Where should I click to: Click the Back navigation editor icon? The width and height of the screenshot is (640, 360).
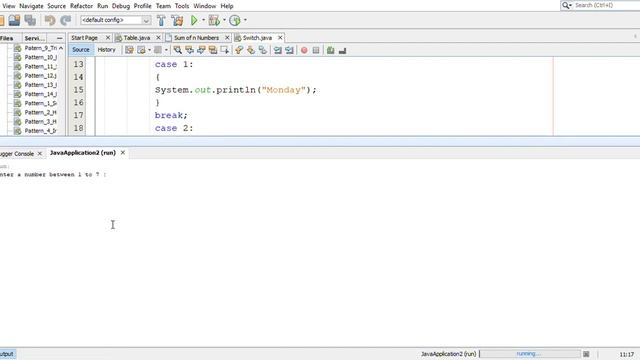[141, 50]
